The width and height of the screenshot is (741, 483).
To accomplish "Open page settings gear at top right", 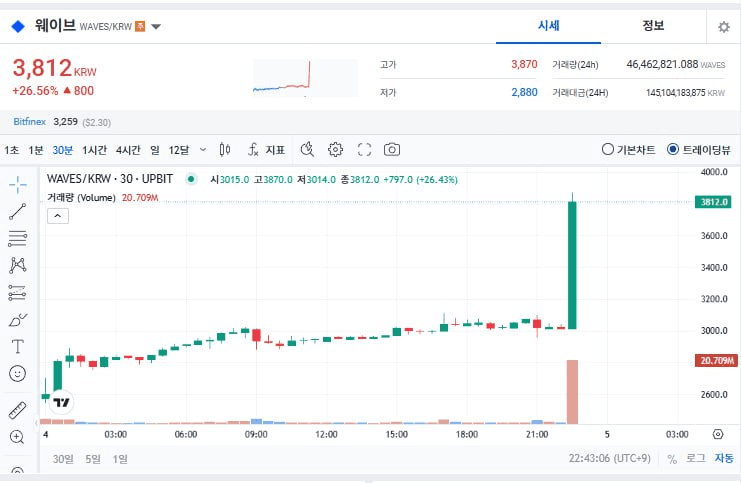I will 724,27.
